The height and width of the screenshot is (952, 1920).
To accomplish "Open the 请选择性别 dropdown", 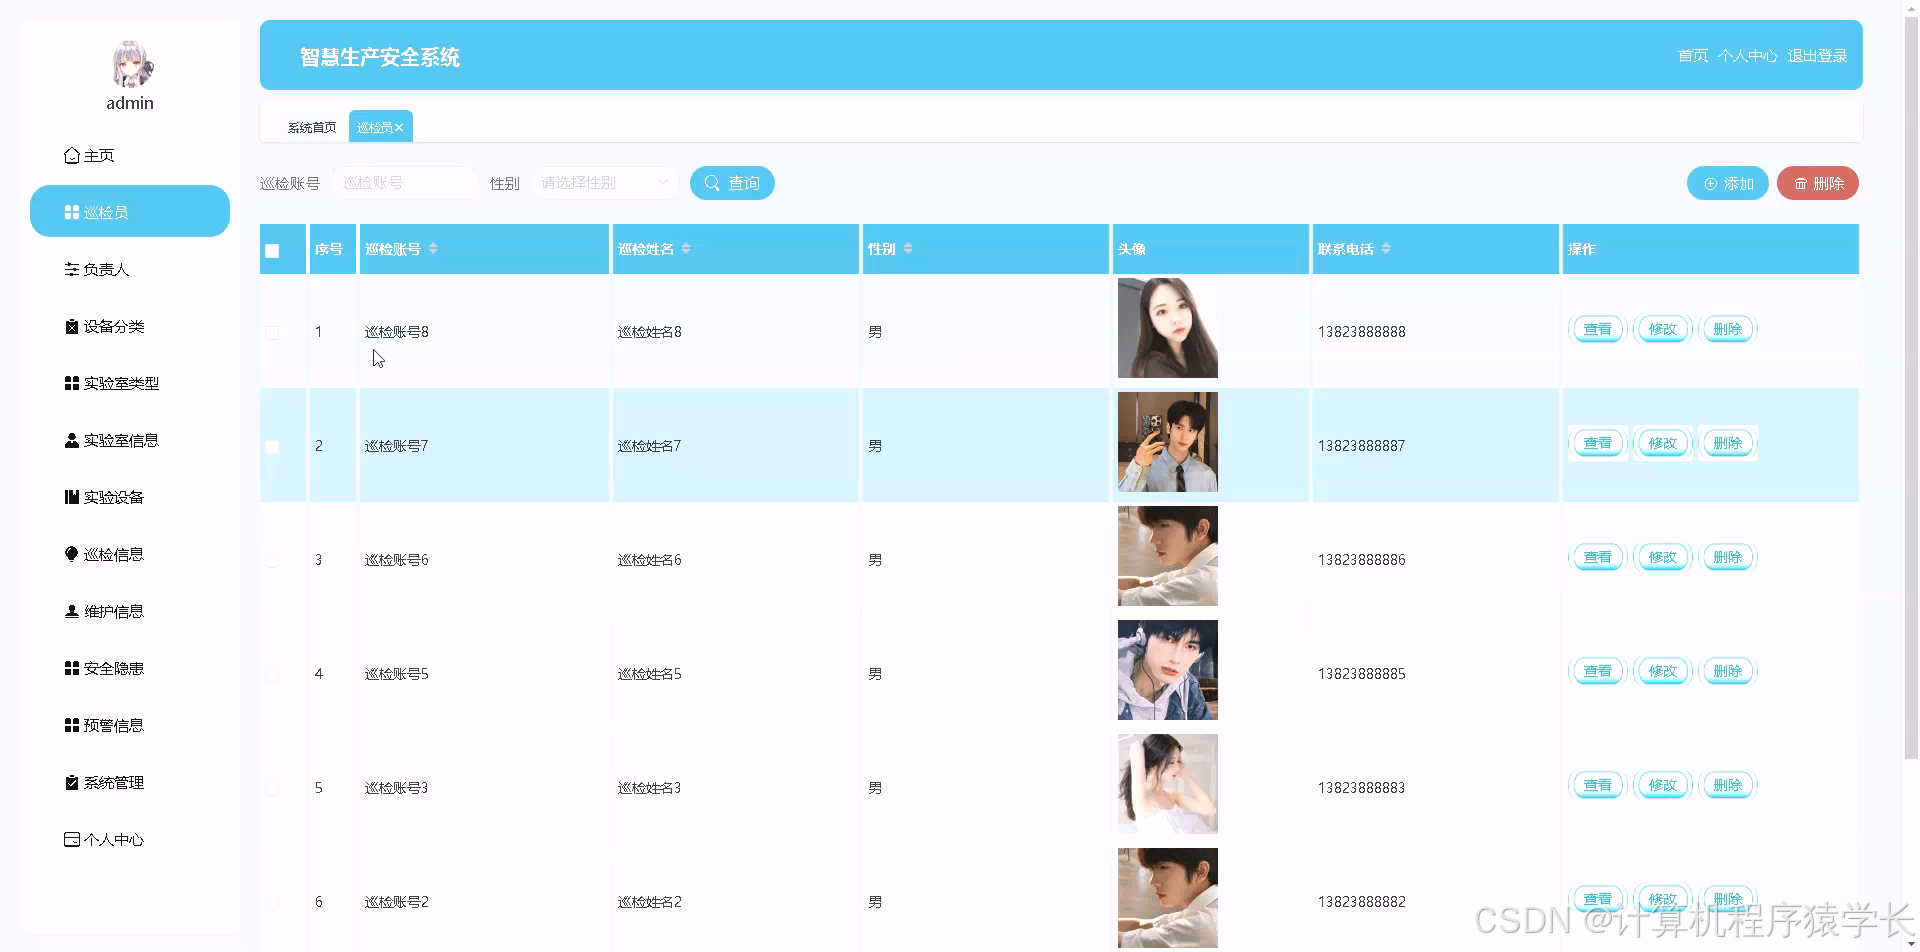I will point(605,183).
